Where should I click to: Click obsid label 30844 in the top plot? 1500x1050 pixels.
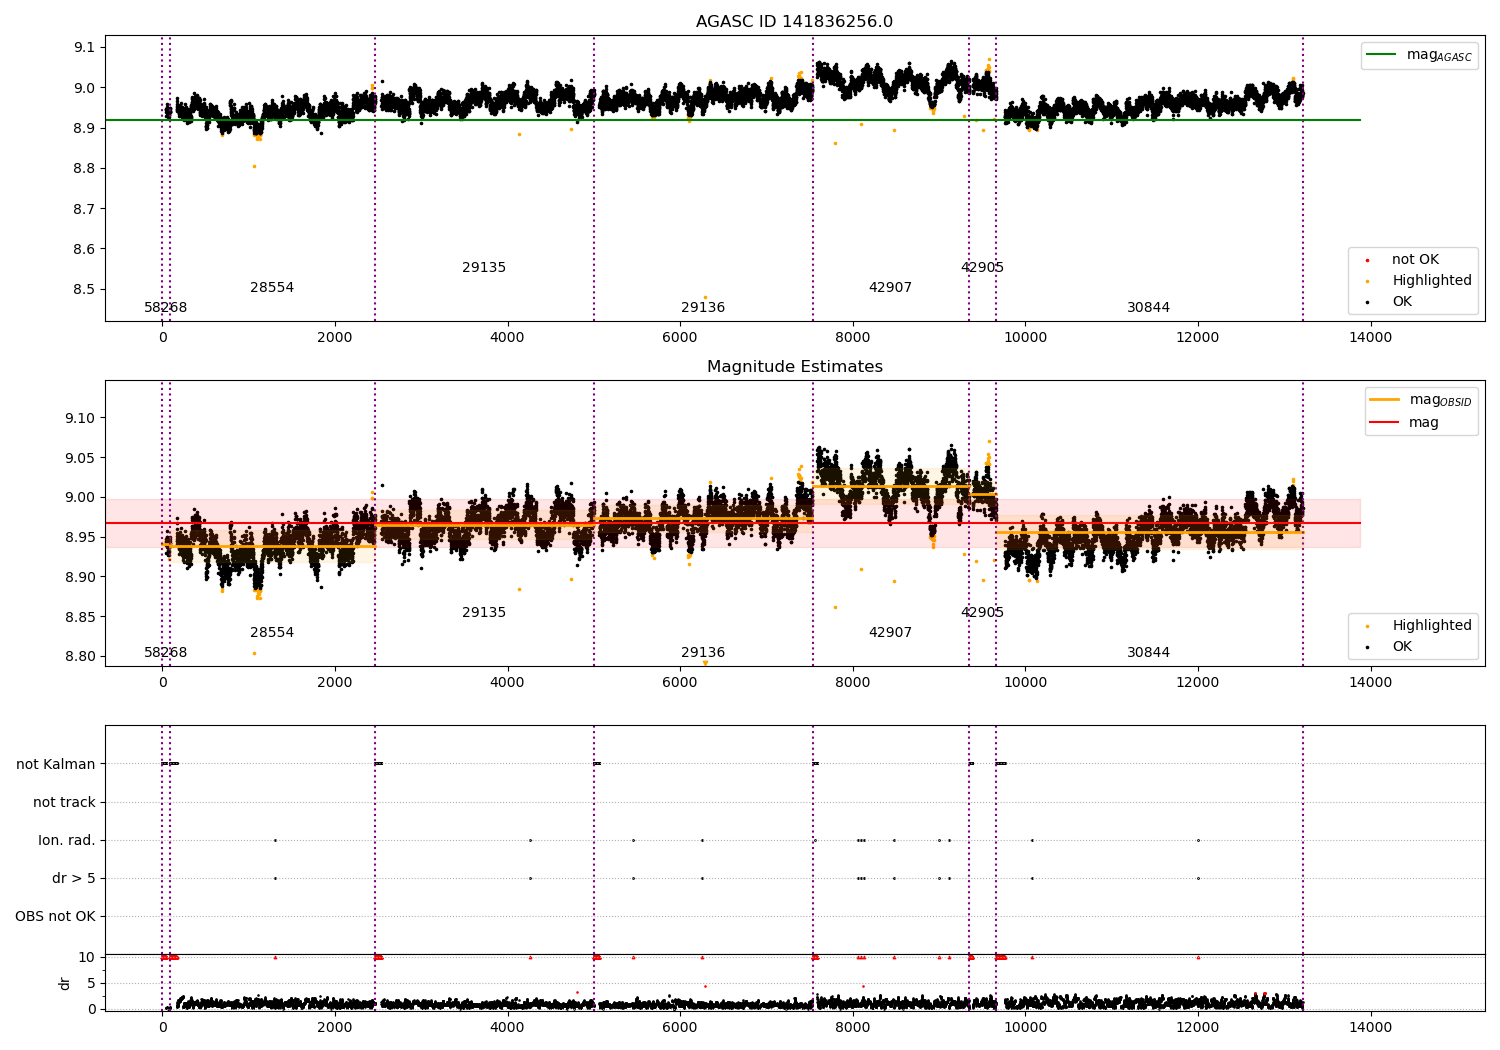(1148, 308)
